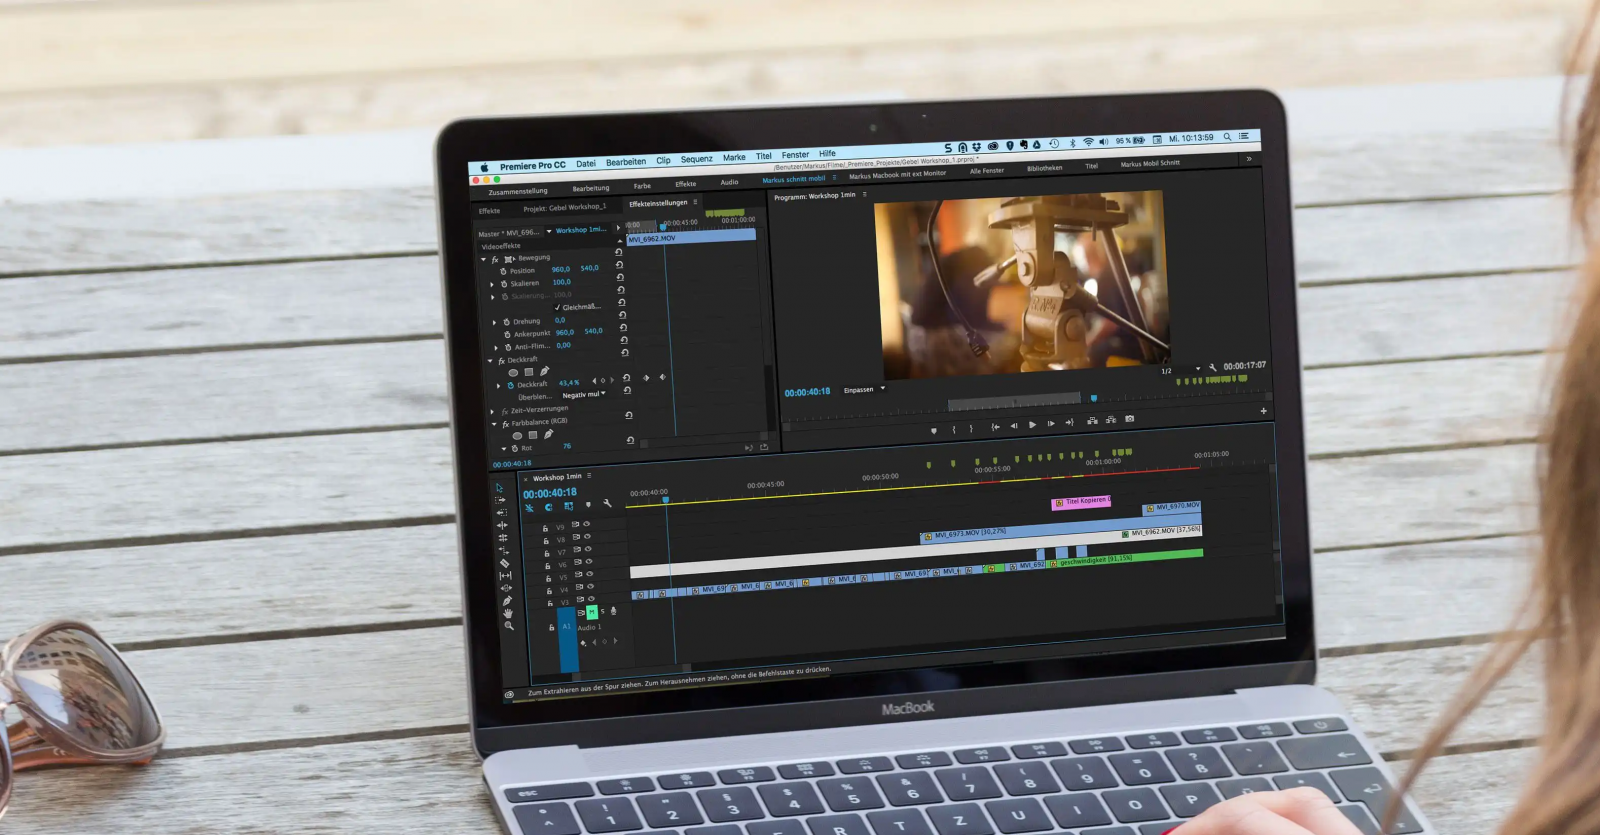
Task: Collapse the Bewegung effect group
Action: tap(483, 259)
